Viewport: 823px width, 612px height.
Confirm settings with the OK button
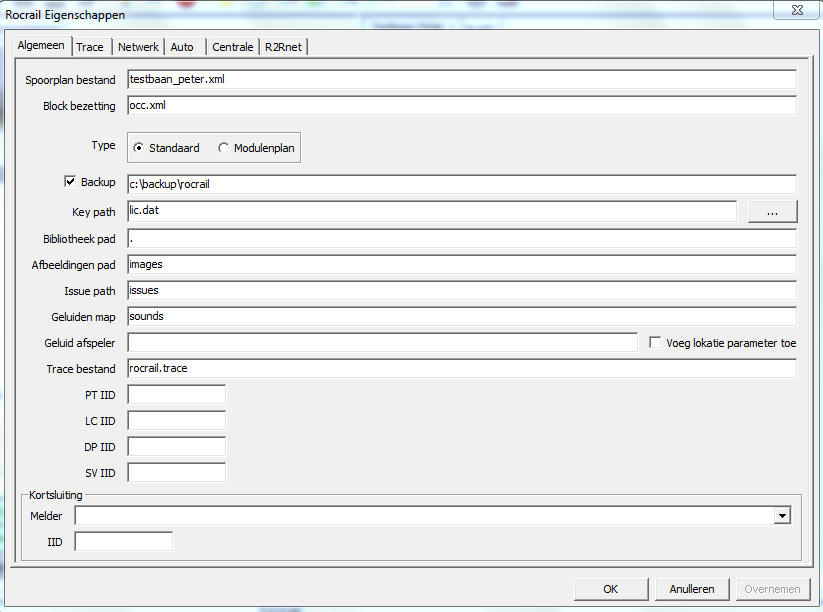coord(610,589)
